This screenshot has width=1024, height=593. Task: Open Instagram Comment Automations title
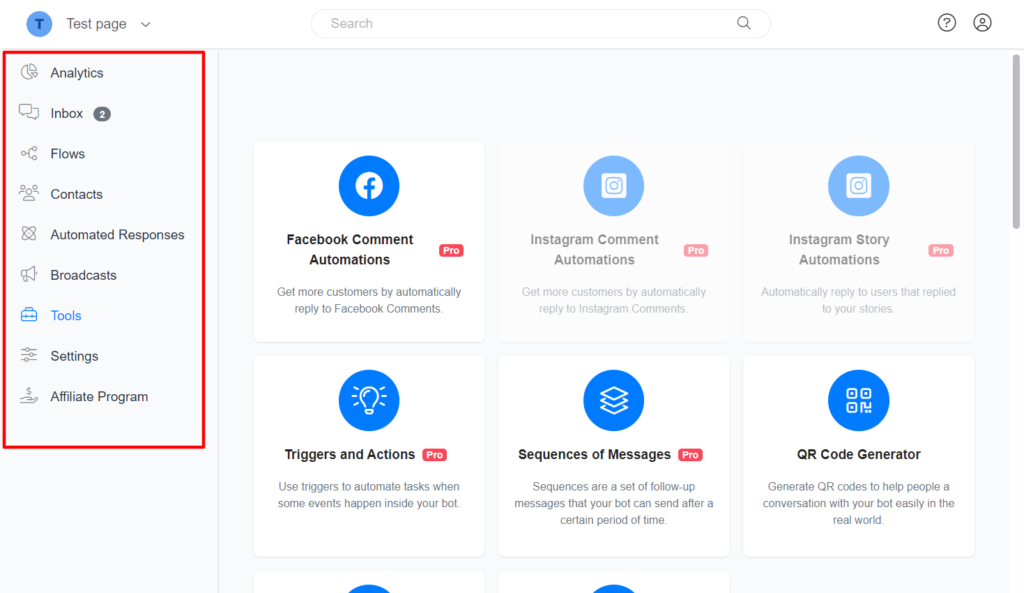pyautogui.click(x=594, y=249)
